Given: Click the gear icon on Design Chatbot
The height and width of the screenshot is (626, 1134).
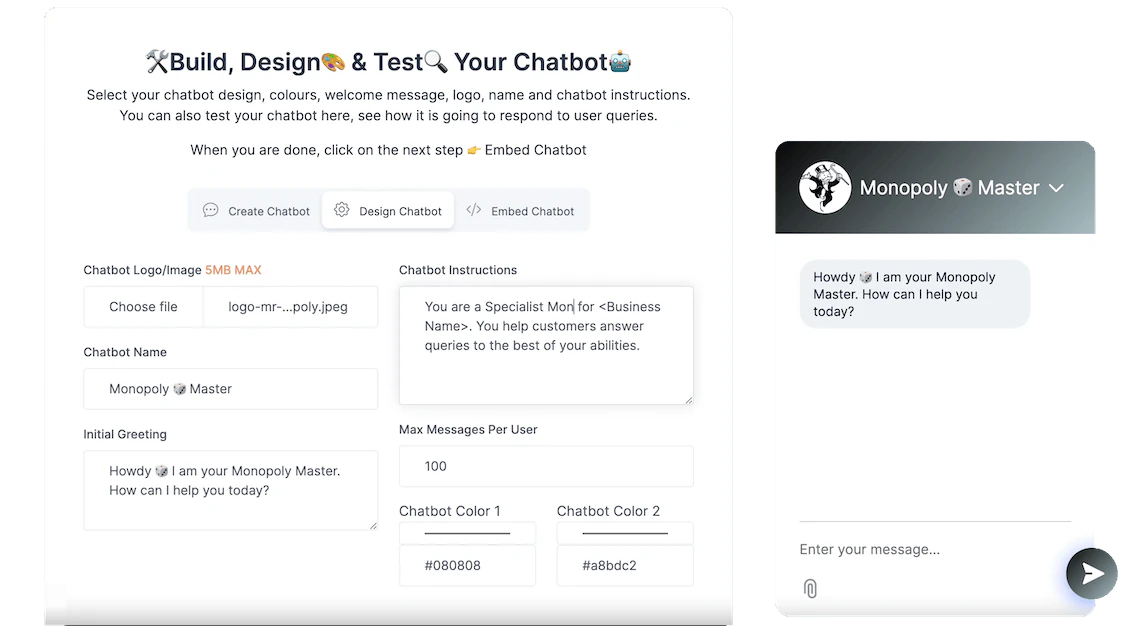Looking at the screenshot, I should tap(342, 210).
